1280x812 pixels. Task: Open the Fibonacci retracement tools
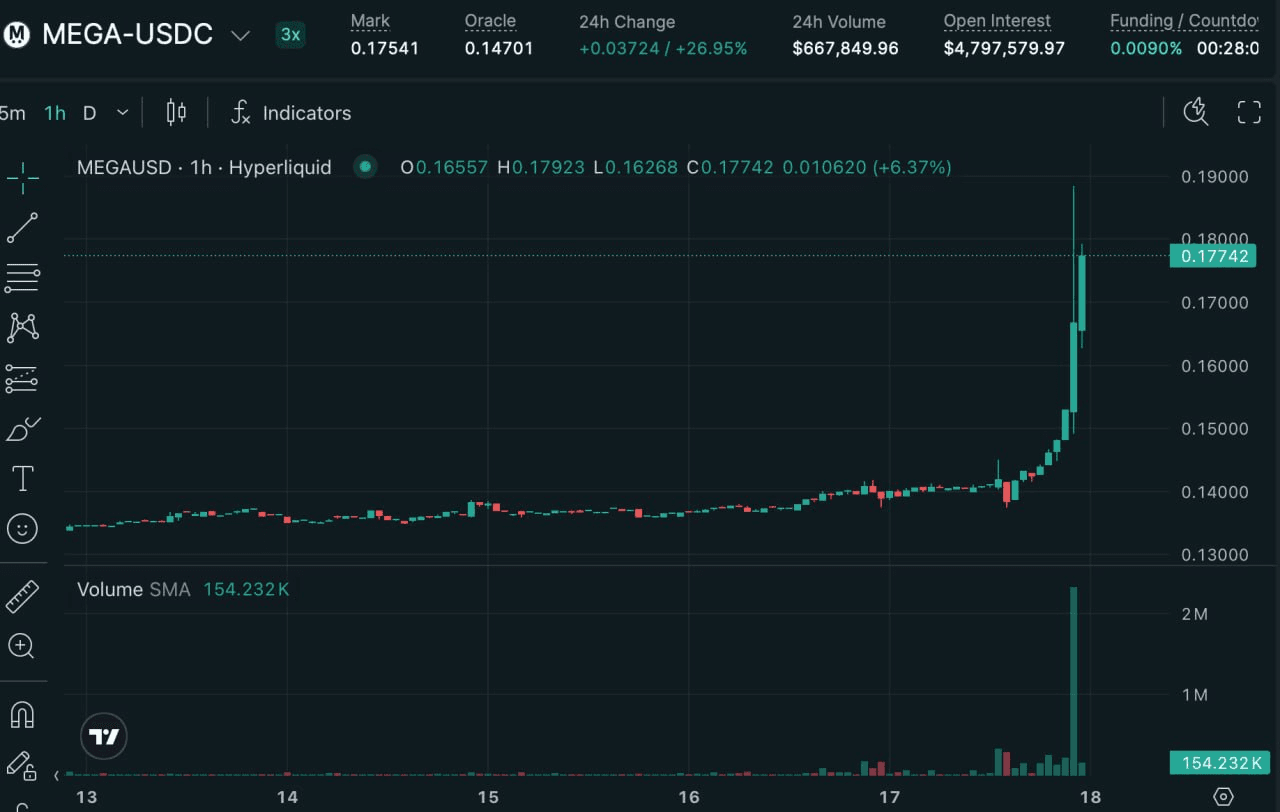coord(22,277)
